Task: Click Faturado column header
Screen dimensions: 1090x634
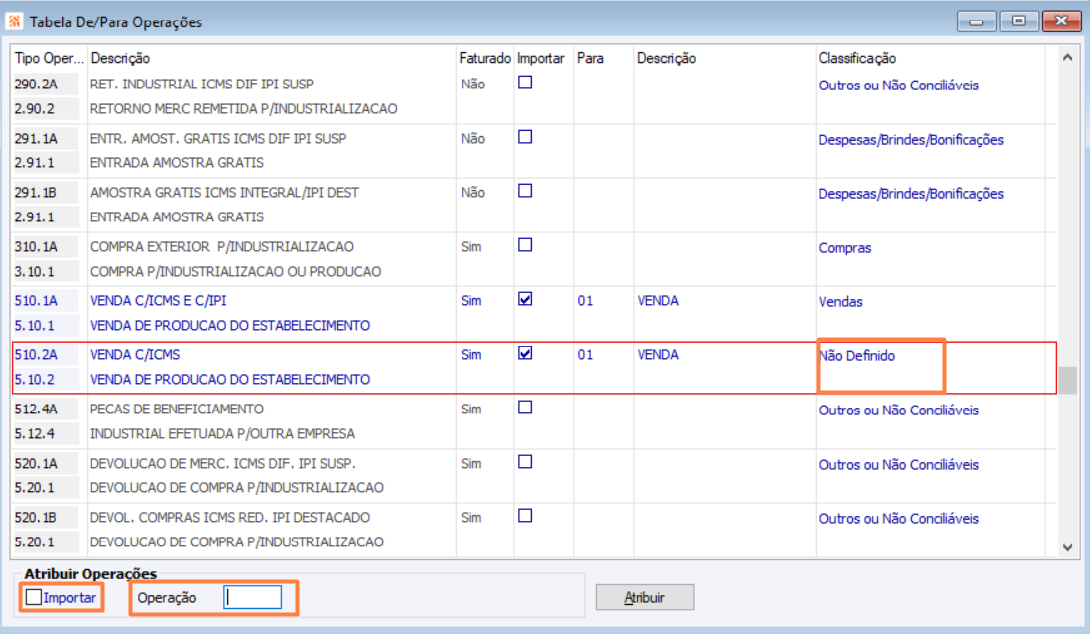Action: pyautogui.click(x=485, y=58)
